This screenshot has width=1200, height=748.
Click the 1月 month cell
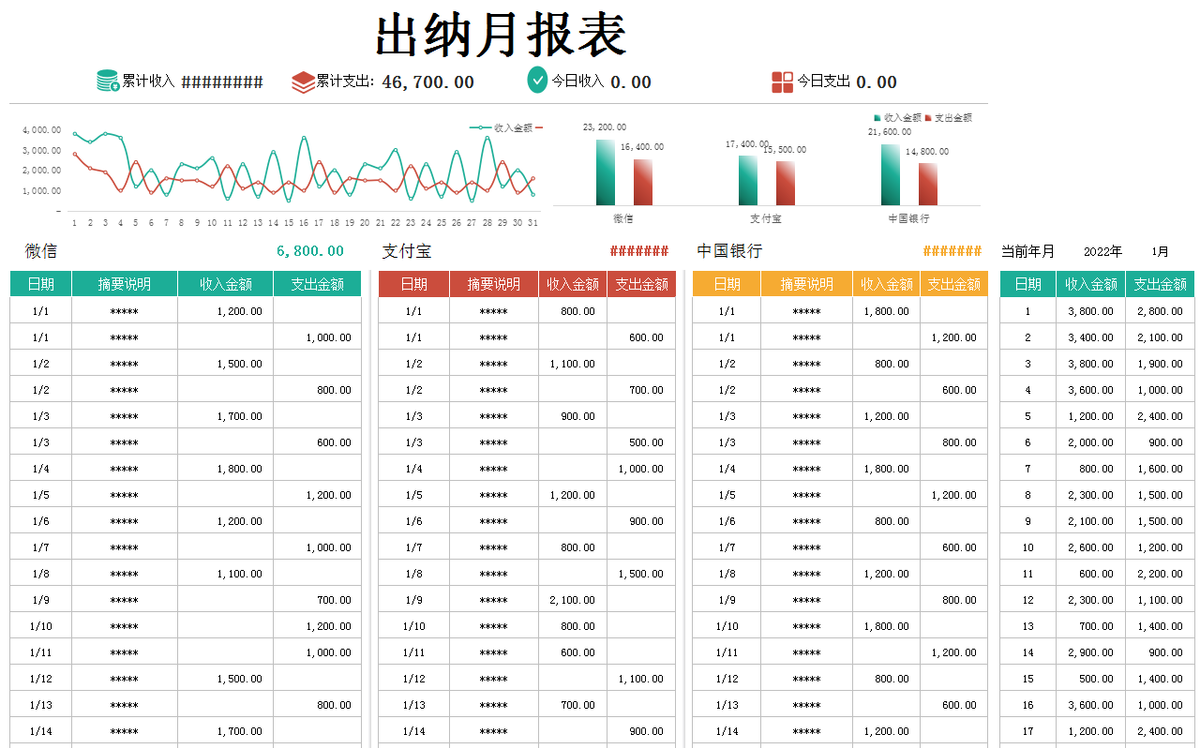[1160, 252]
